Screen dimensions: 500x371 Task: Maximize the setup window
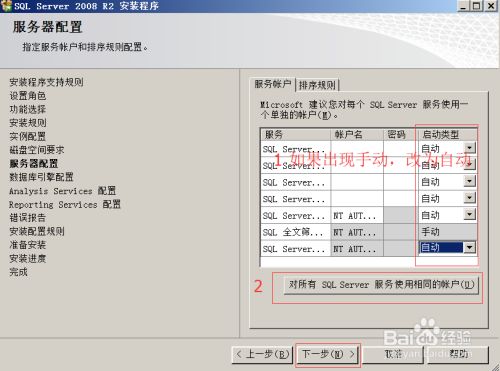[x=477, y=6]
